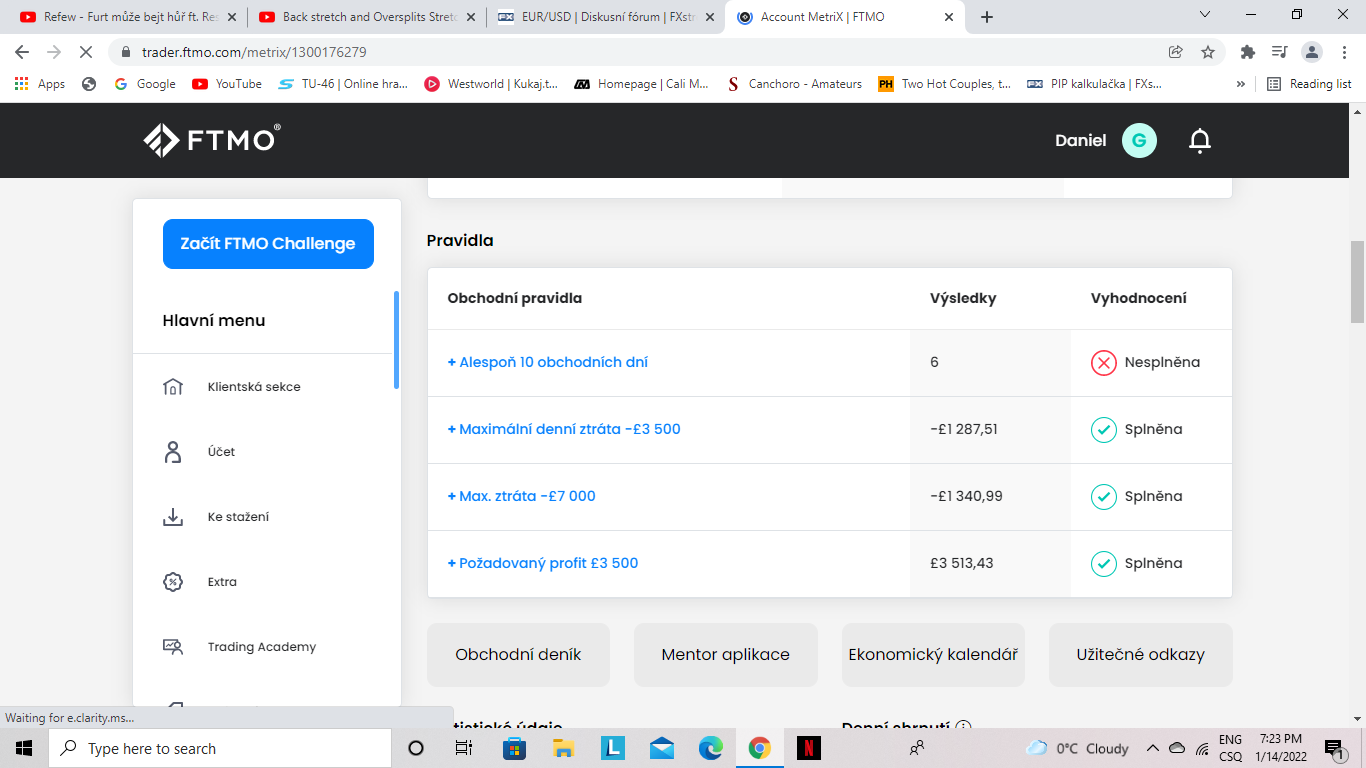Image resolution: width=1366 pixels, height=768 pixels.
Task: Open Chrome three-dot menu
Action: 1343,52
